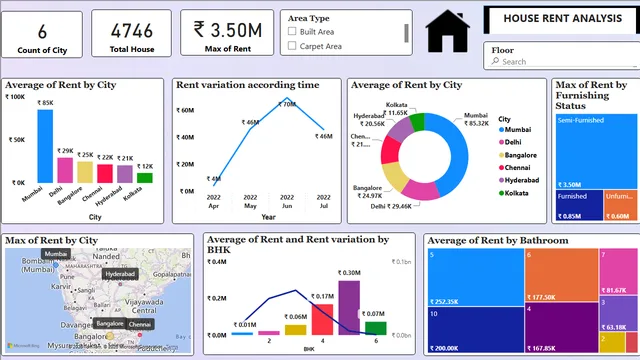Select the green ₹0.07M BHK bar
The image size is (640, 360).
tap(376, 328)
